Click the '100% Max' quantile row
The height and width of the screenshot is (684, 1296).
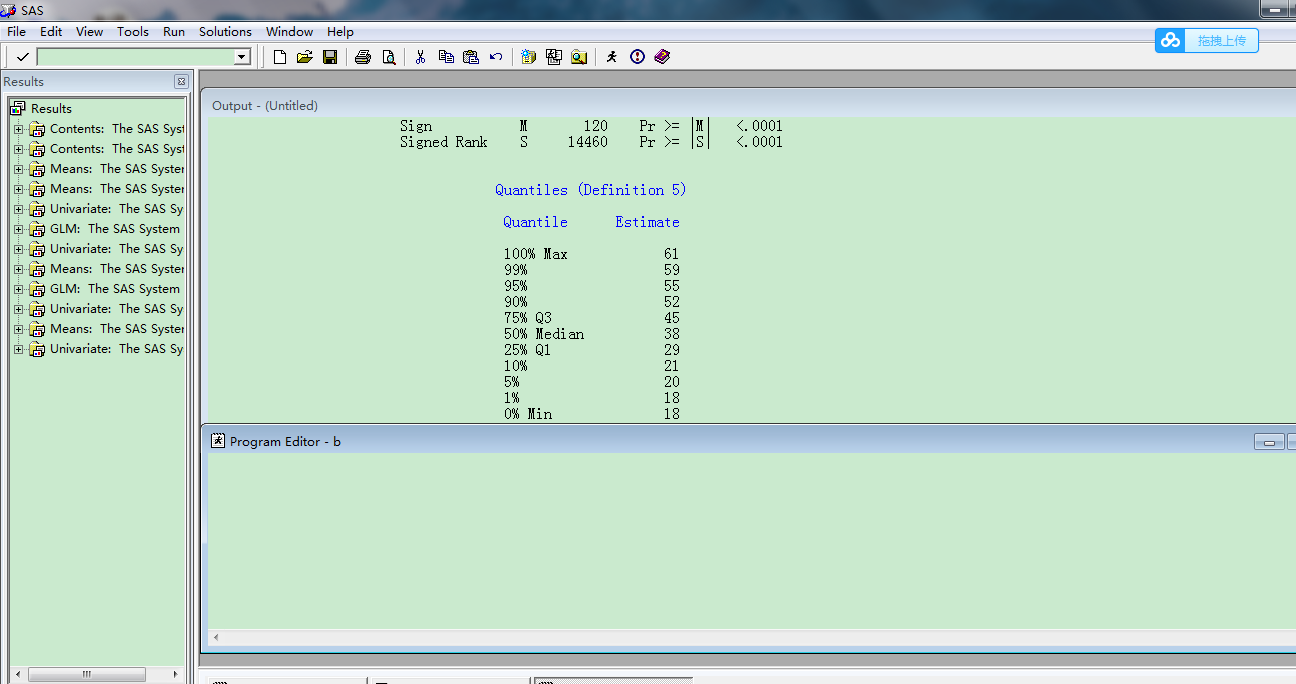tap(591, 254)
